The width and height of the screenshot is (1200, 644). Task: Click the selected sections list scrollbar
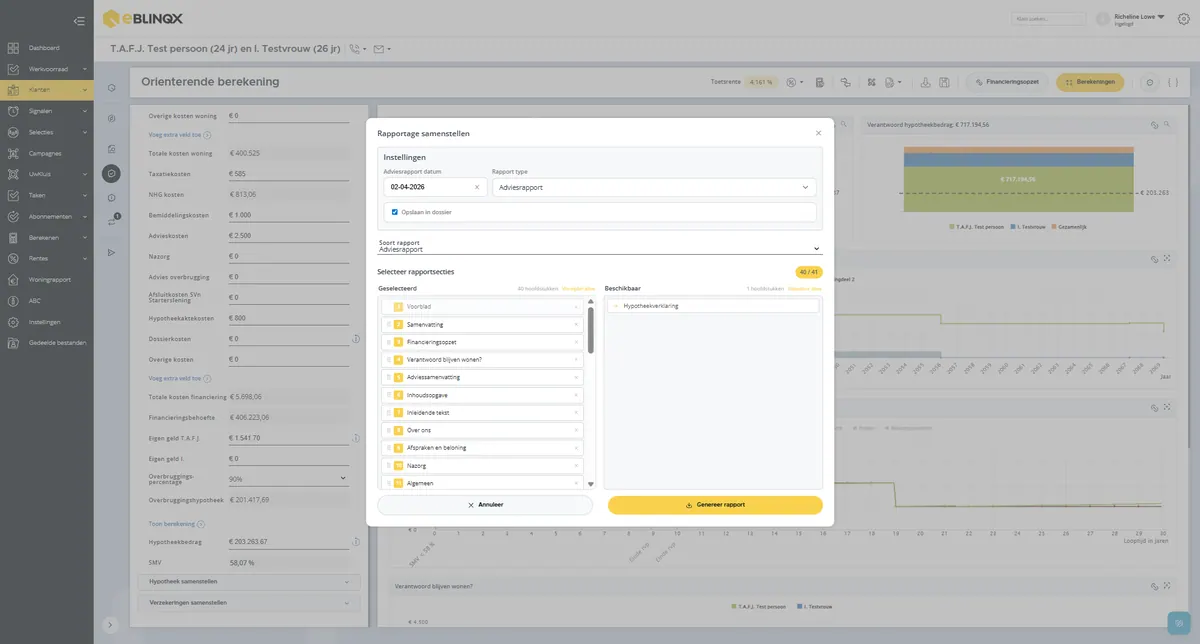(x=590, y=331)
